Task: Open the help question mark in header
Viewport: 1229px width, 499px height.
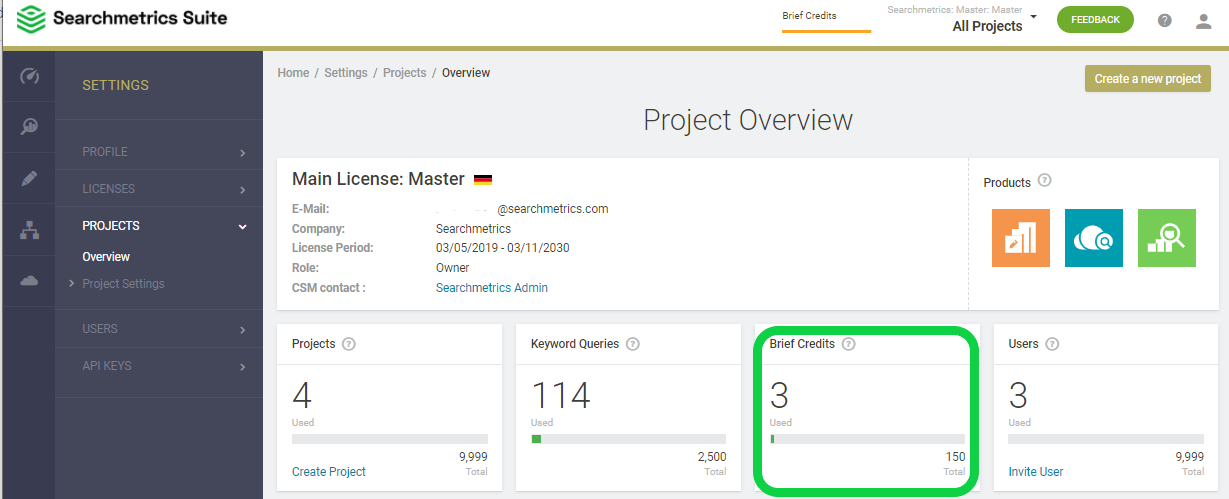Action: point(1165,20)
